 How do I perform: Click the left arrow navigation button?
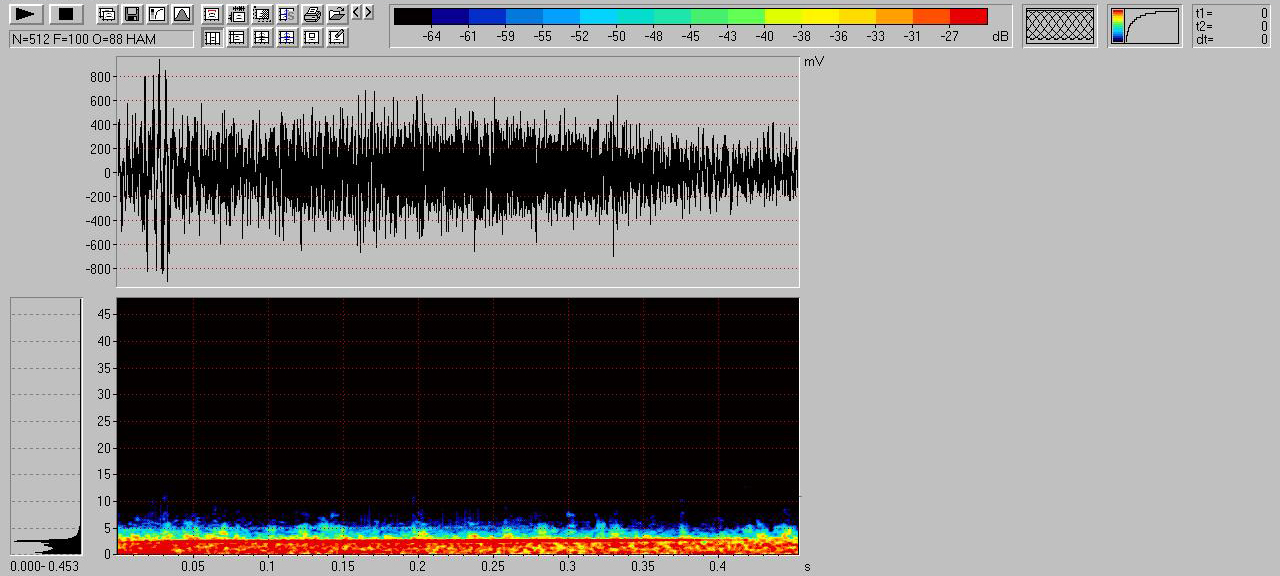[x=357, y=12]
